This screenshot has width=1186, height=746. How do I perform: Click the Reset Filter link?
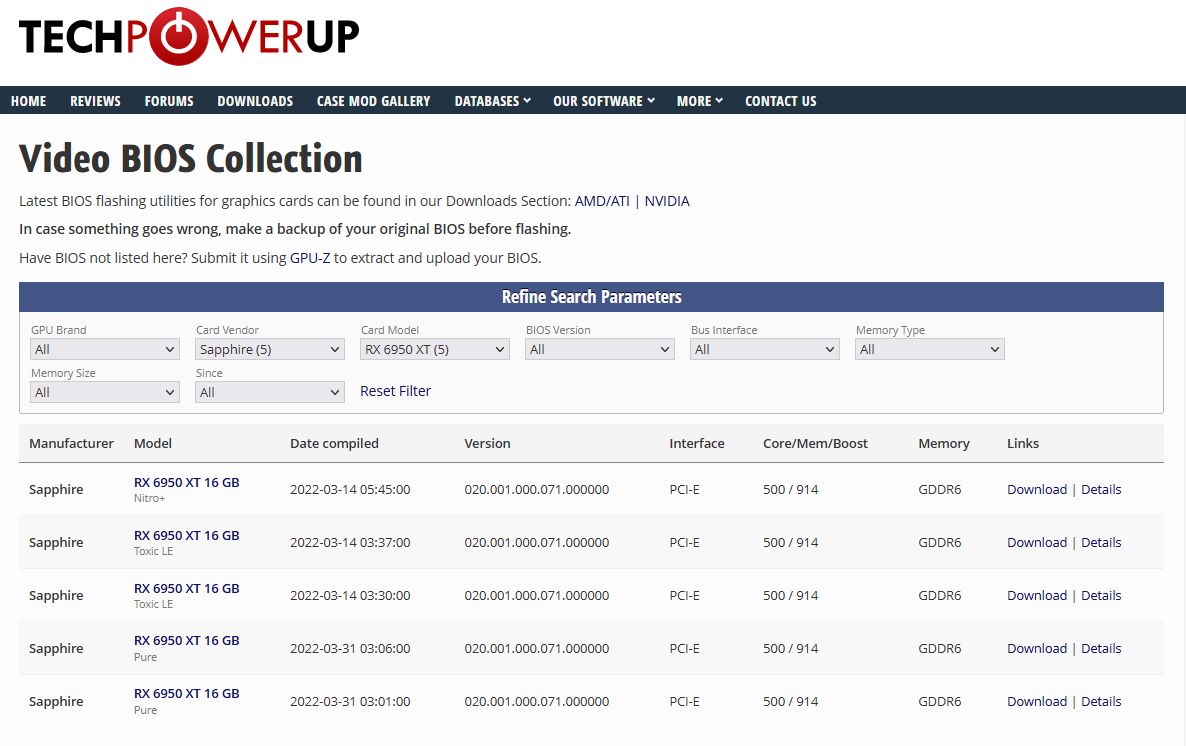[396, 391]
